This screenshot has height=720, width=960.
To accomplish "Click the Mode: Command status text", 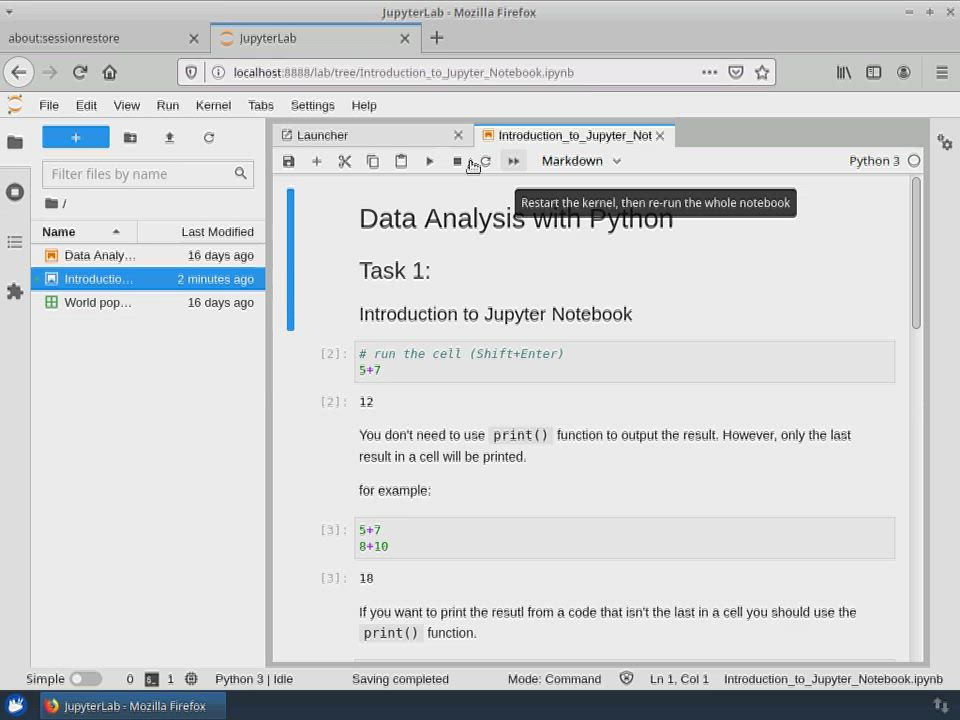I will coord(554,679).
